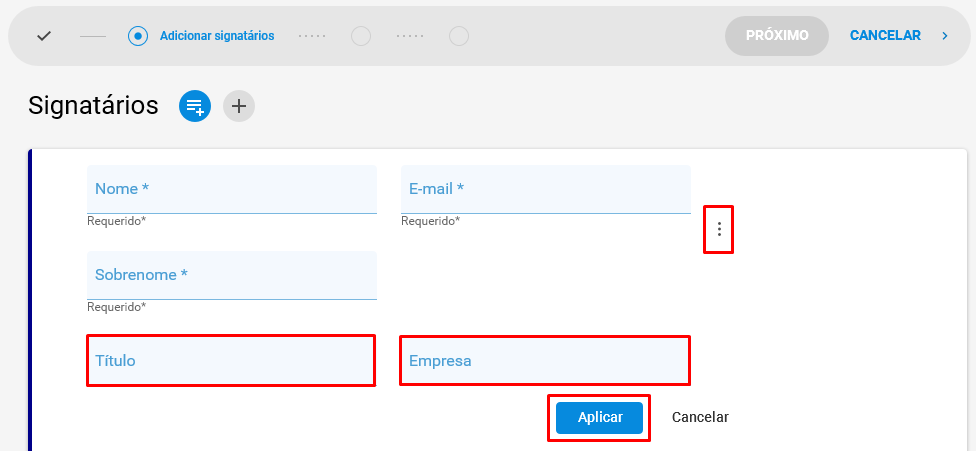Screen dimensions: 976x451
Task: Select the Título field
Action: (231, 361)
